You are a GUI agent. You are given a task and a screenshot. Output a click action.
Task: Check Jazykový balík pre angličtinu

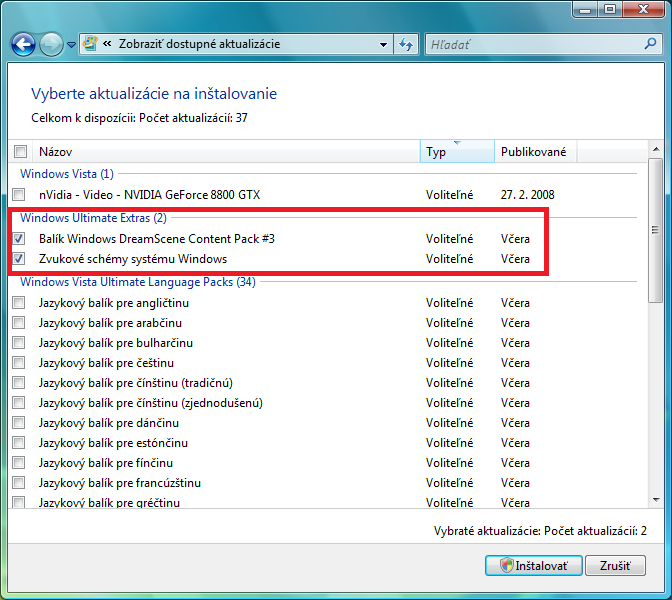tap(19, 303)
